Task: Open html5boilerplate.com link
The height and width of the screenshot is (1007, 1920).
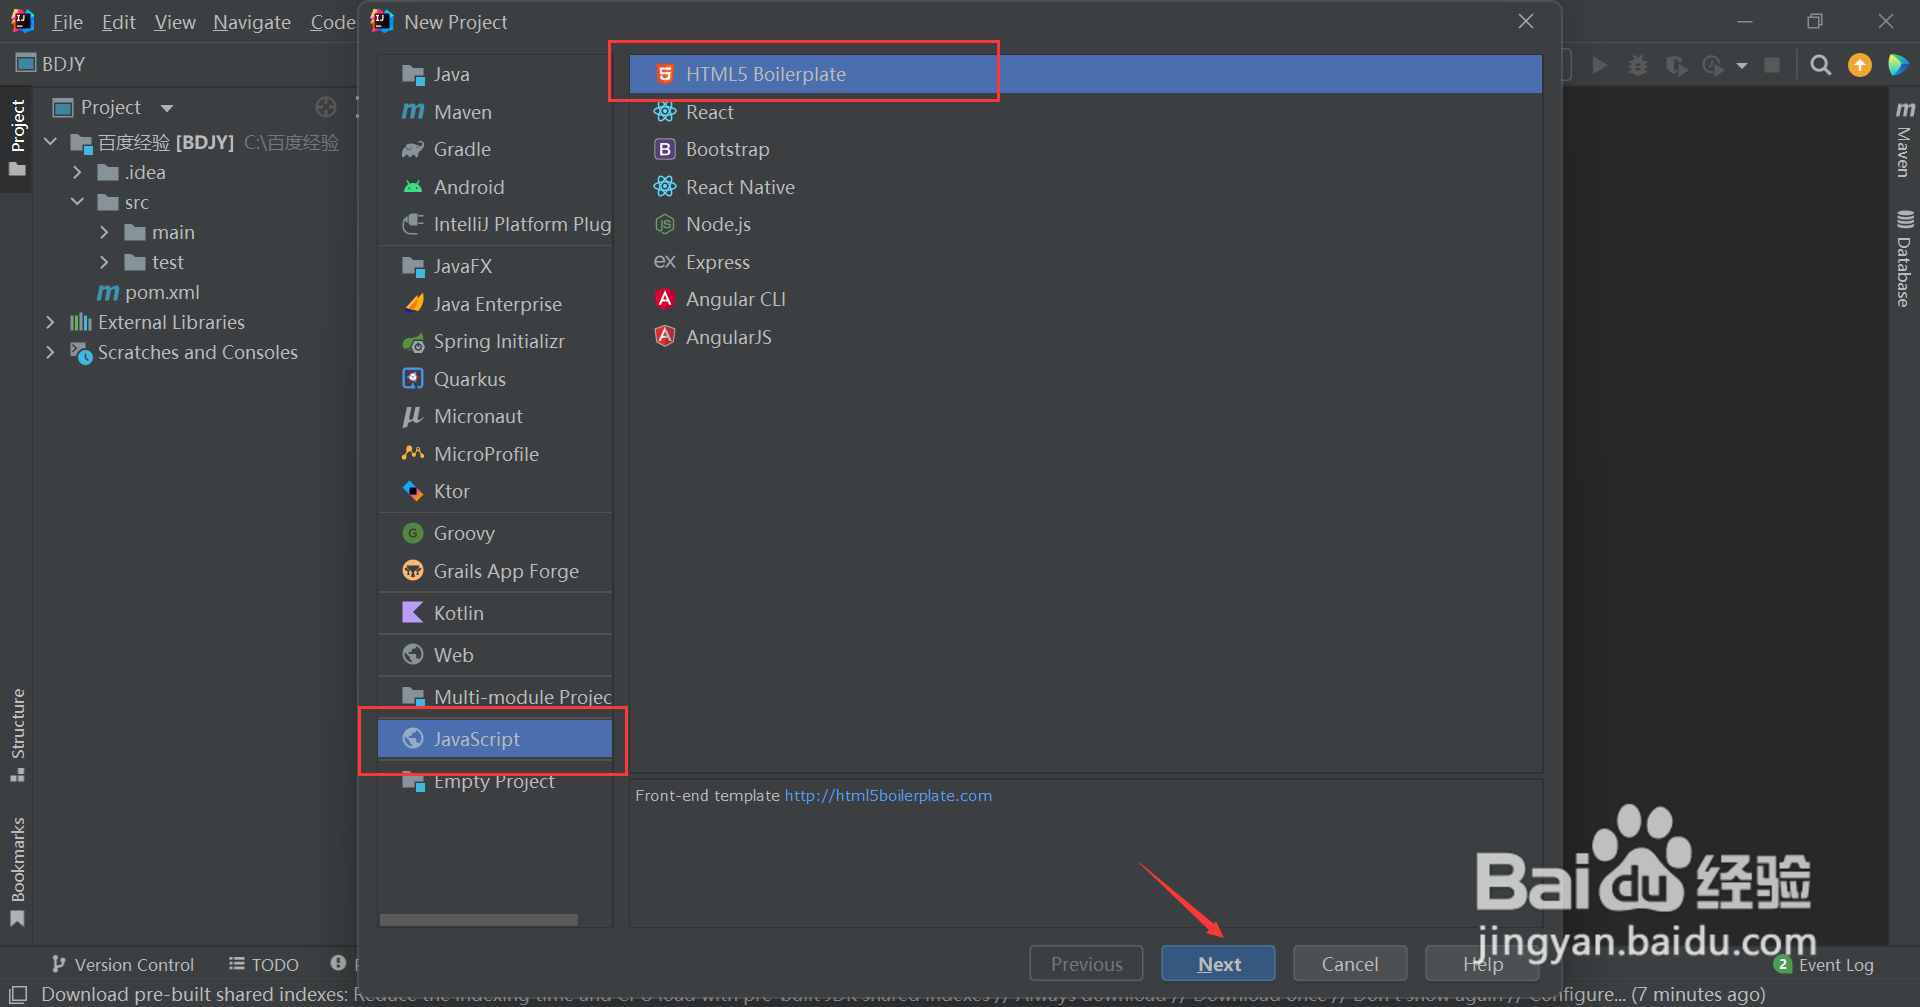Action: [888, 796]
